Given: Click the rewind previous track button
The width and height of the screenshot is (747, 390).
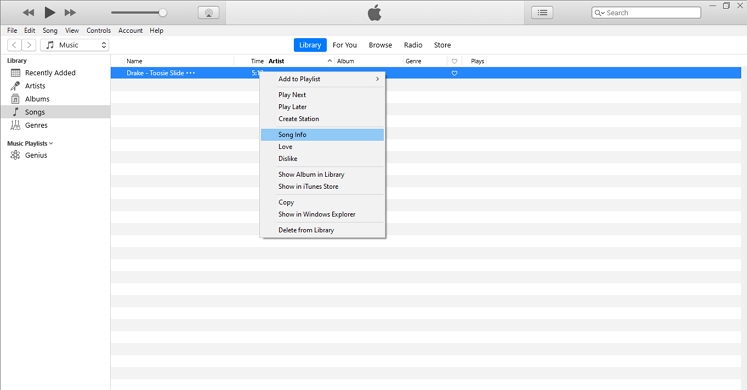Looking at the screenshot, I should point(28,12).
